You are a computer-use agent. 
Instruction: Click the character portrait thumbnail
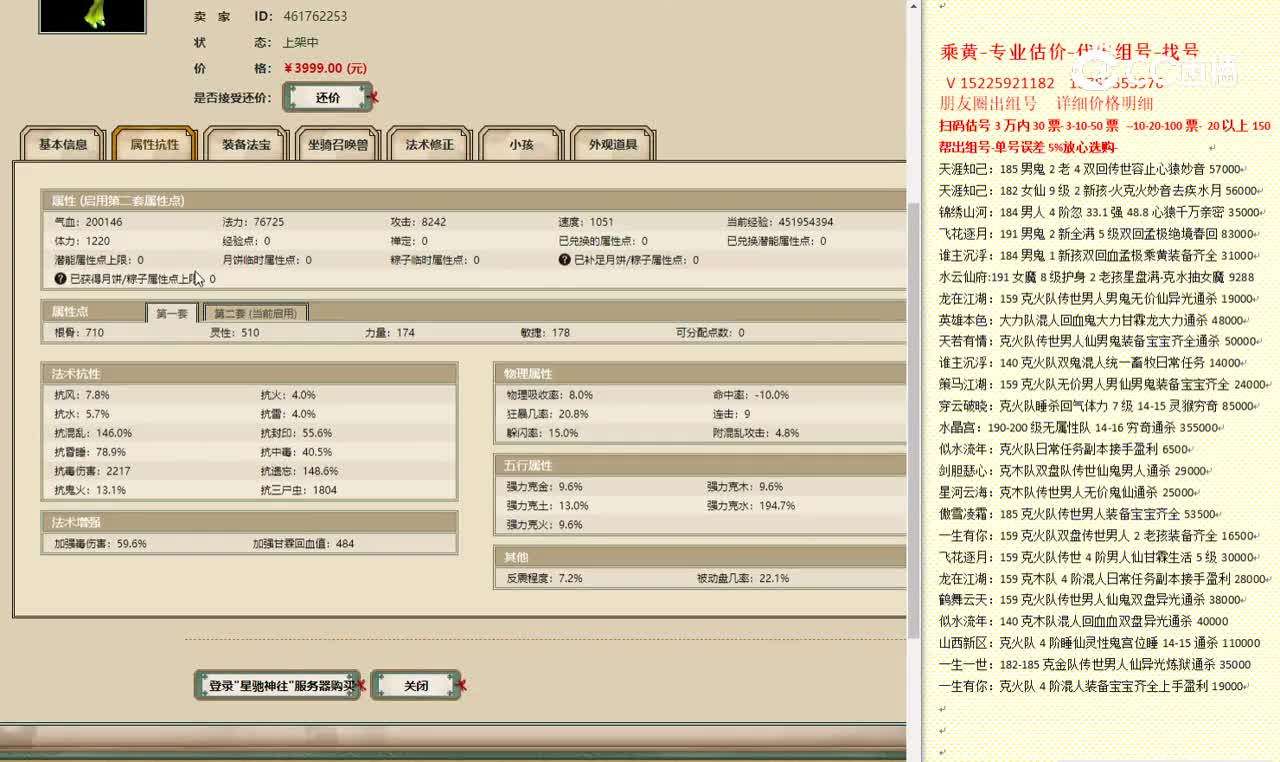92,15
